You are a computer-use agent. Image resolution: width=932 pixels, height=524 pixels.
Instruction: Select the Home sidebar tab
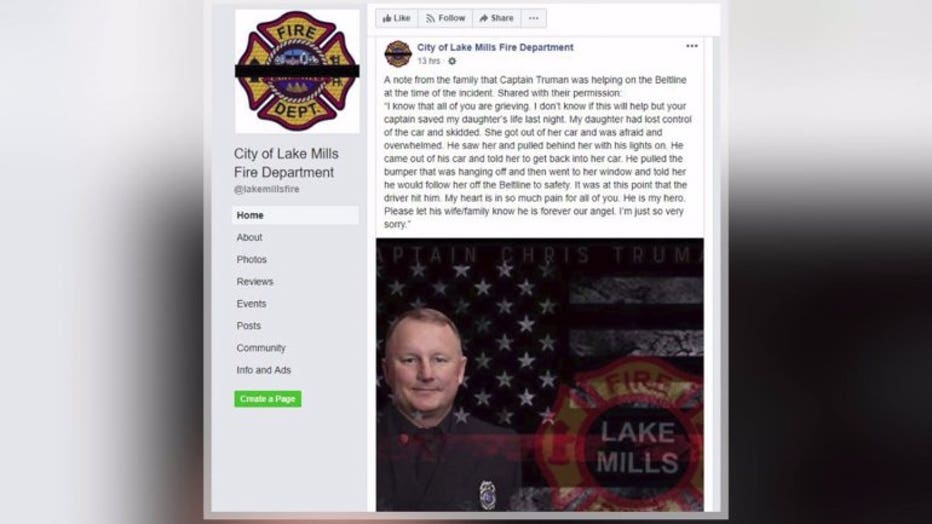coord(295,215)
